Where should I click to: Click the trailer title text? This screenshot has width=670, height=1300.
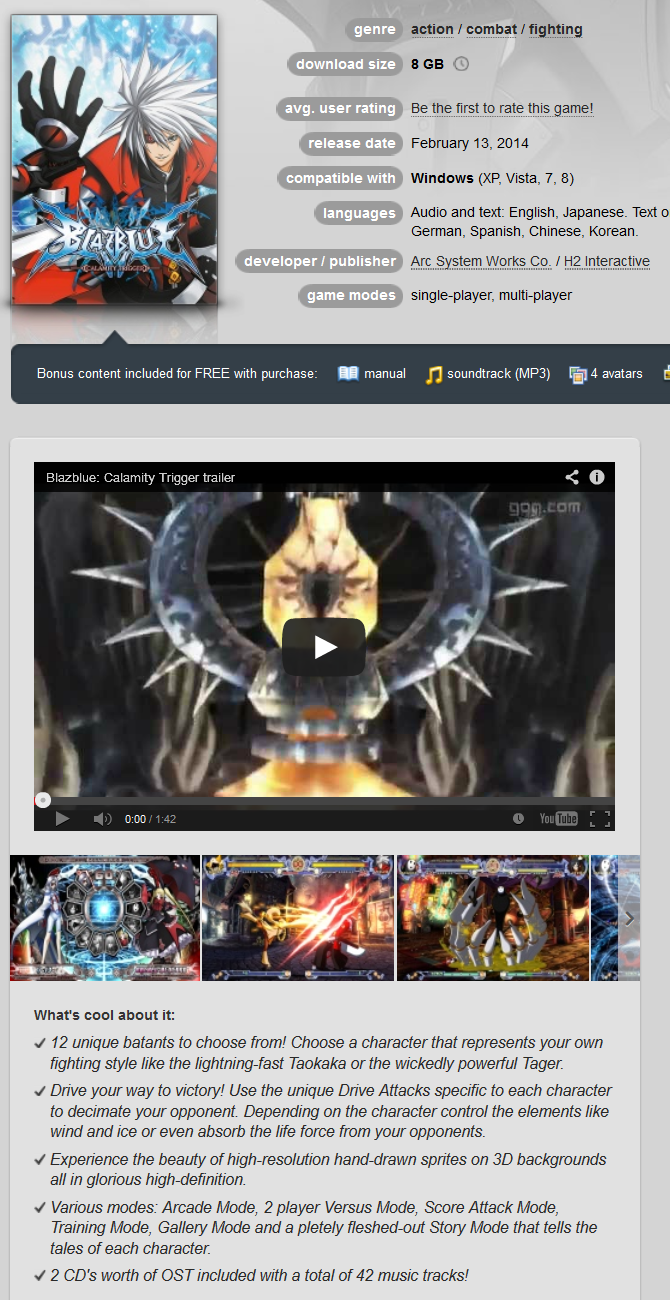pos(140,478)
